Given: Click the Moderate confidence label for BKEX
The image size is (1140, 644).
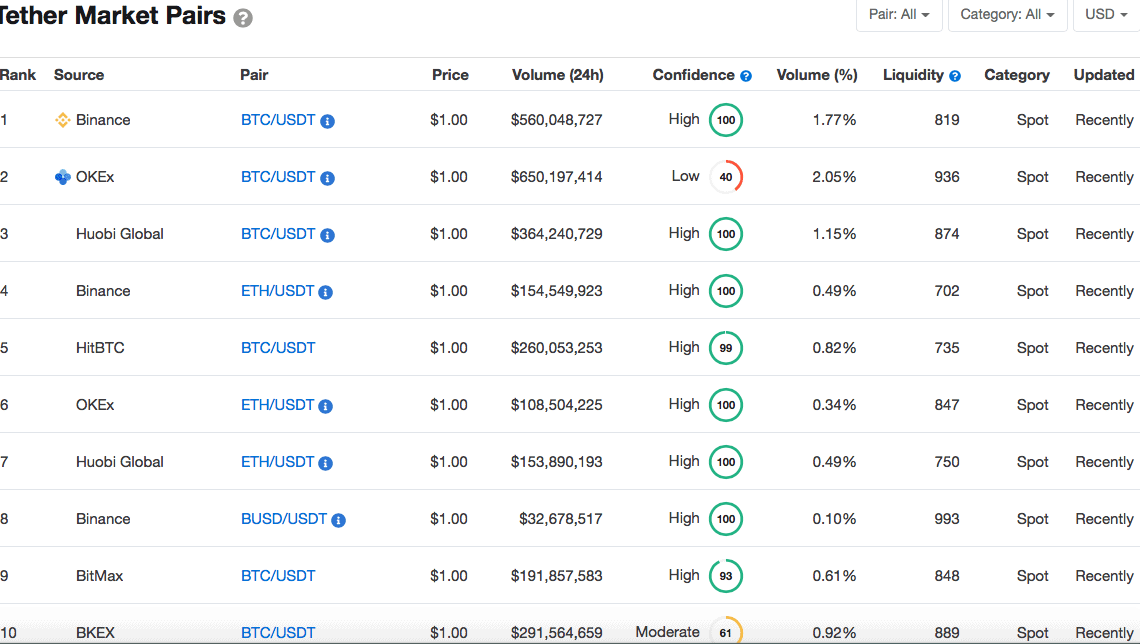Looking at the screenshot, I should 667,632.
